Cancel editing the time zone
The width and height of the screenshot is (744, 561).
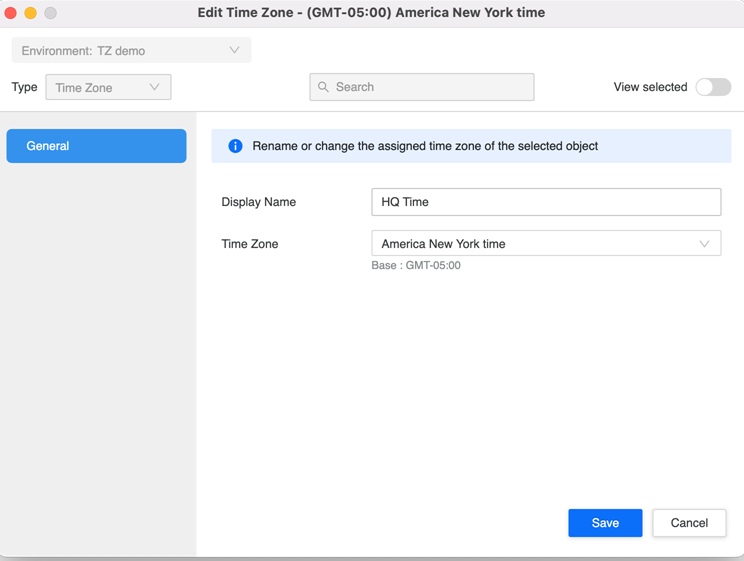pos(689,523)
